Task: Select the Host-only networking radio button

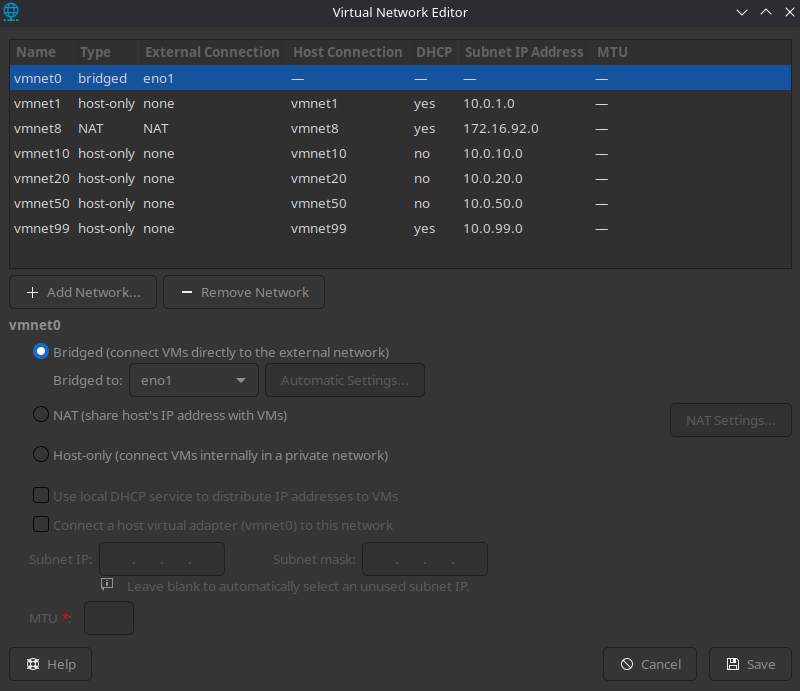Action: coord(41,454)
